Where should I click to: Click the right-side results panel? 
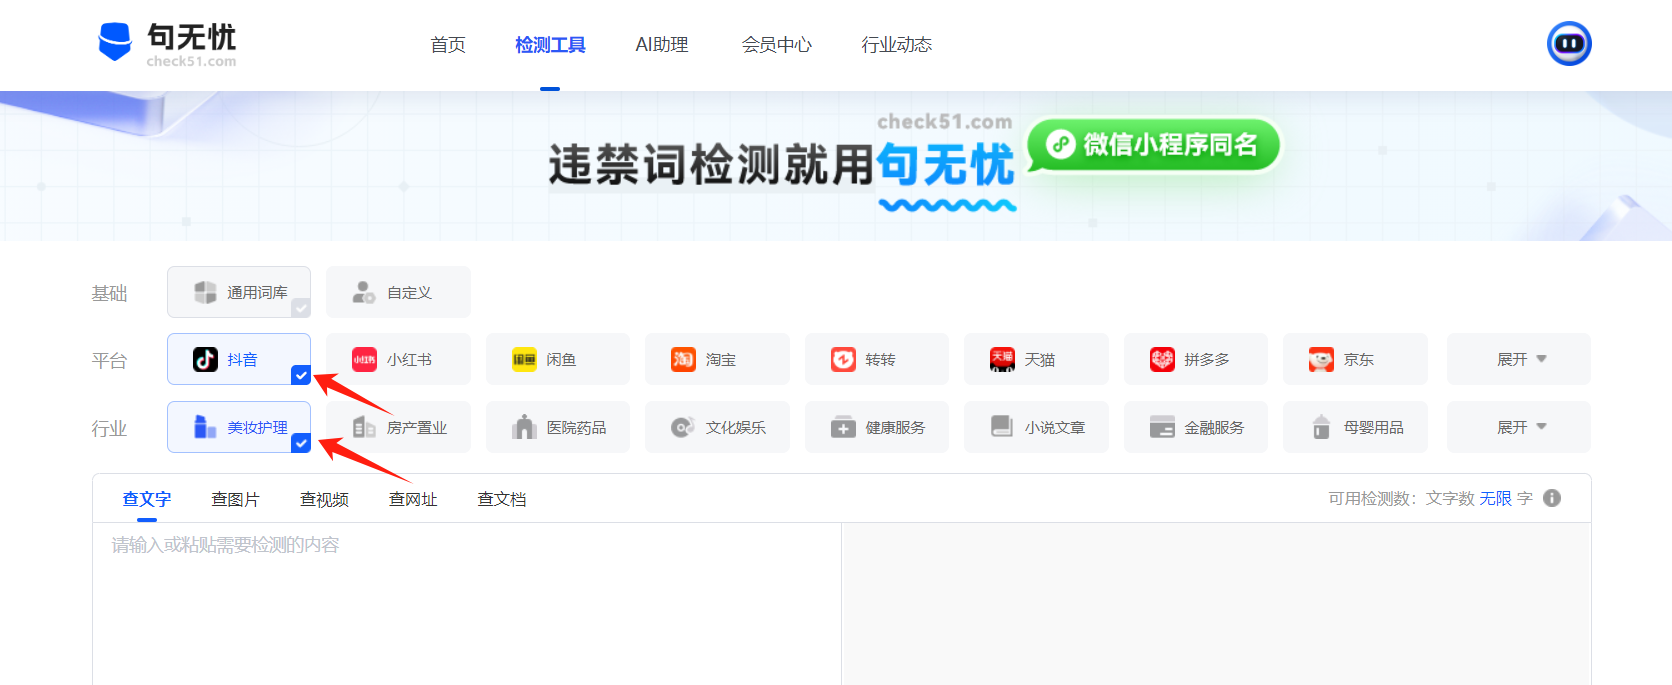pos(1216,604)
